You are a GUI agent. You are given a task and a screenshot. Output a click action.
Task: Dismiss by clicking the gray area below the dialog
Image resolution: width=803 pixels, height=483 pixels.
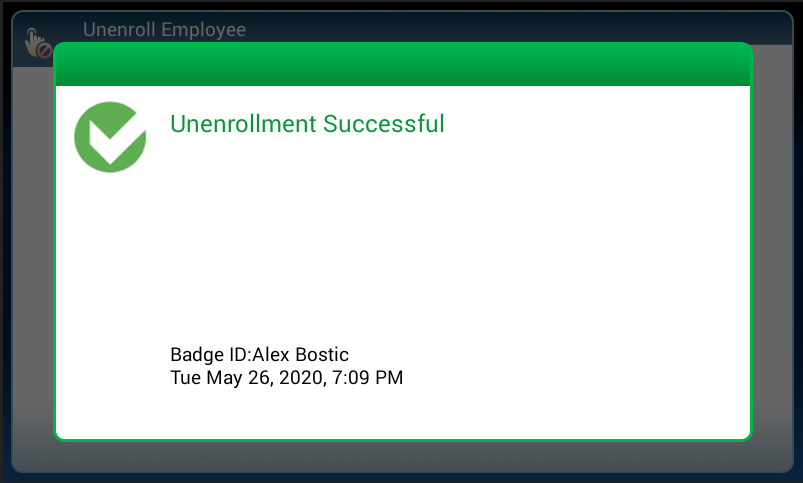[x=402, y=456]
